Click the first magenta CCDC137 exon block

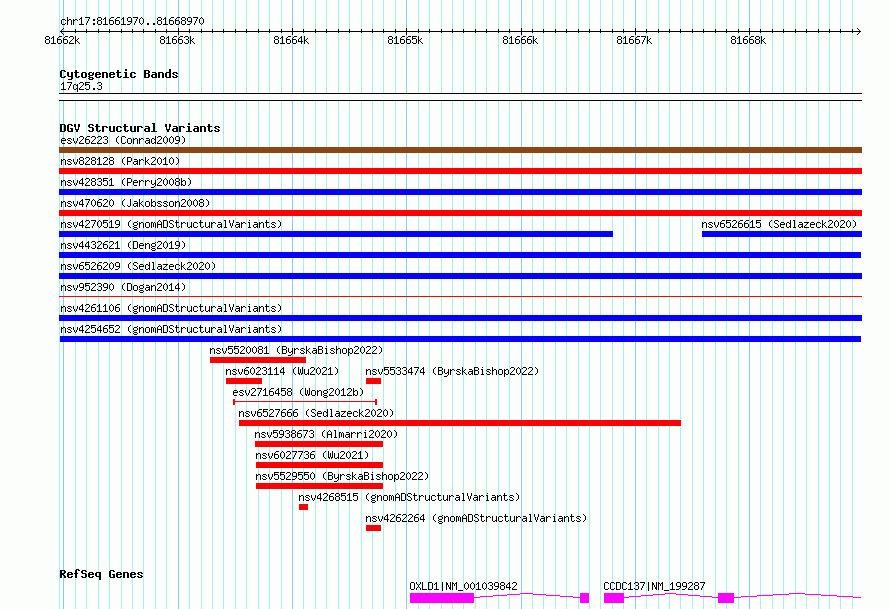(x=614, y=598)
